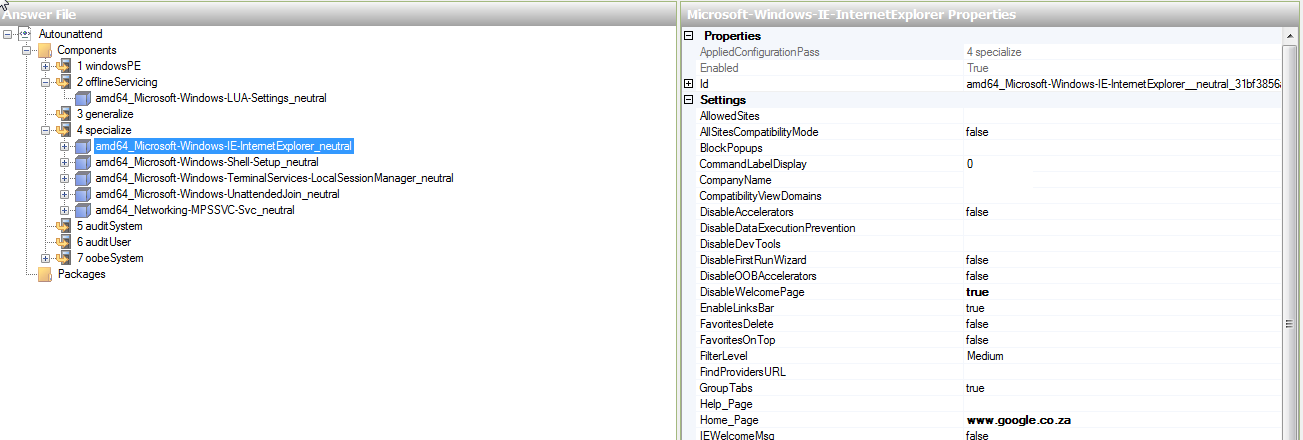Click the UnattendedJoin component icon
The image size is (1303, 440).
pyautogui.click(x=82, y=194)
